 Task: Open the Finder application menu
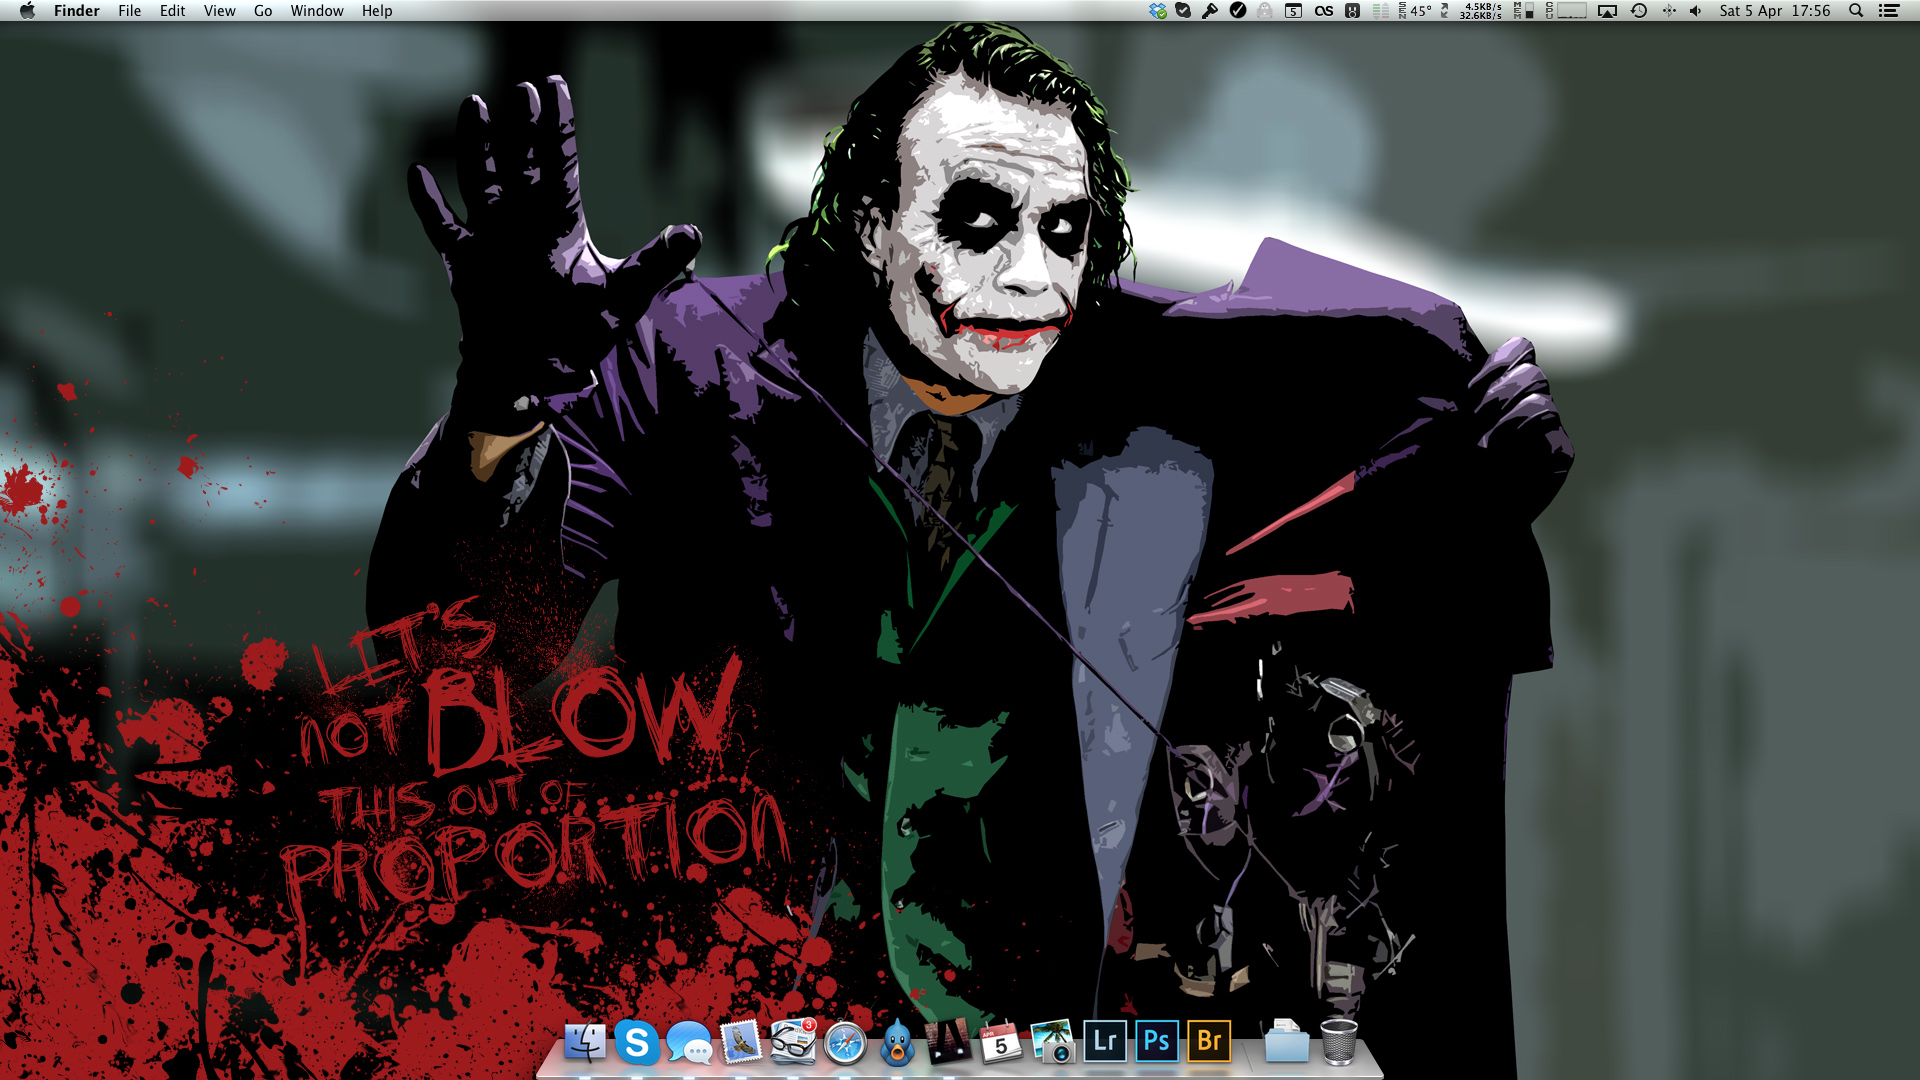point(77,11)
